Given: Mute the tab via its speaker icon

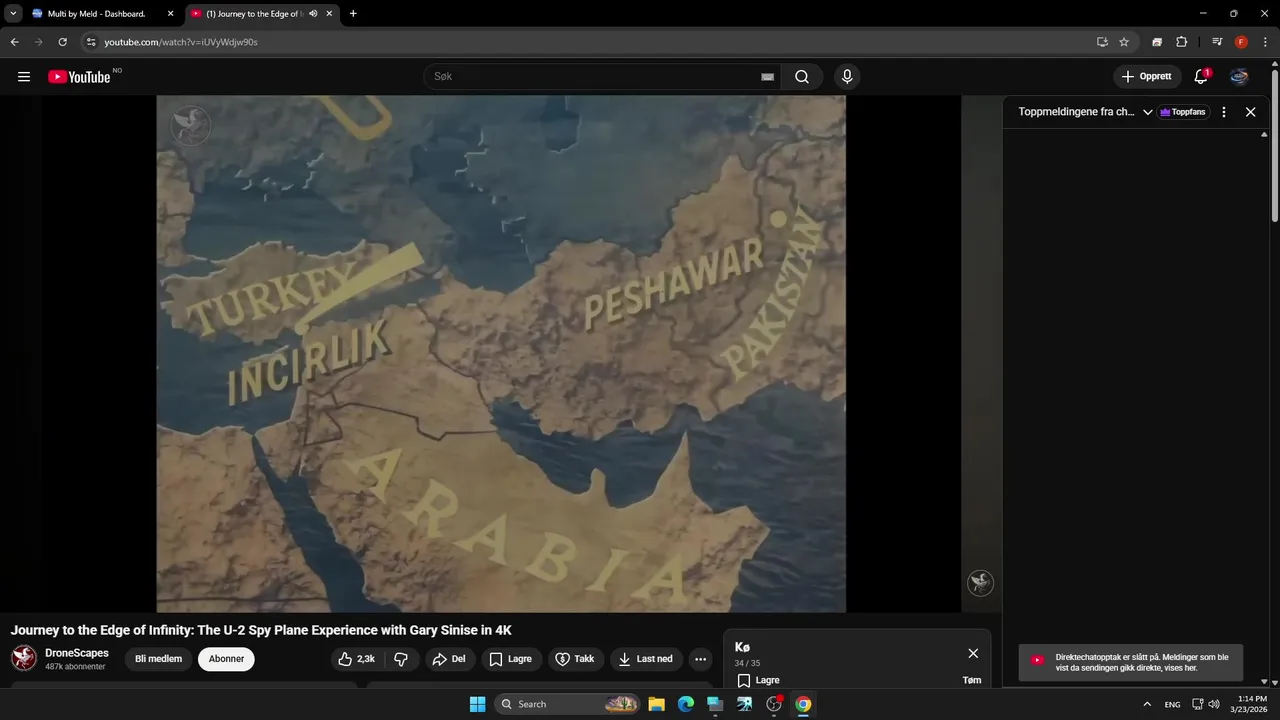Looking at the screenshot, I should click(x=314, y=14).
